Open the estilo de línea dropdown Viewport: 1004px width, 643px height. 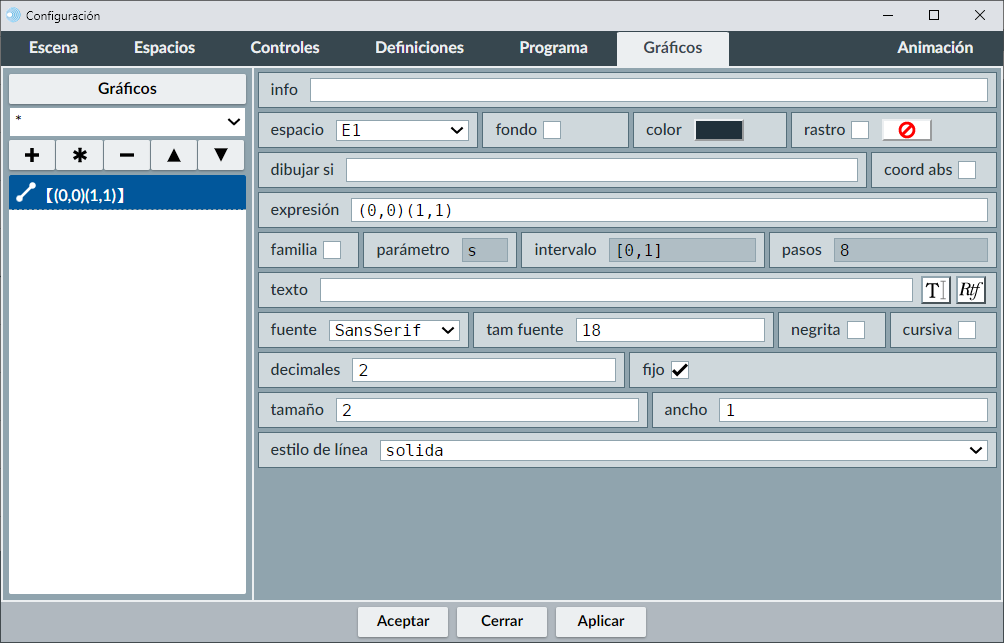coord(683,450)
